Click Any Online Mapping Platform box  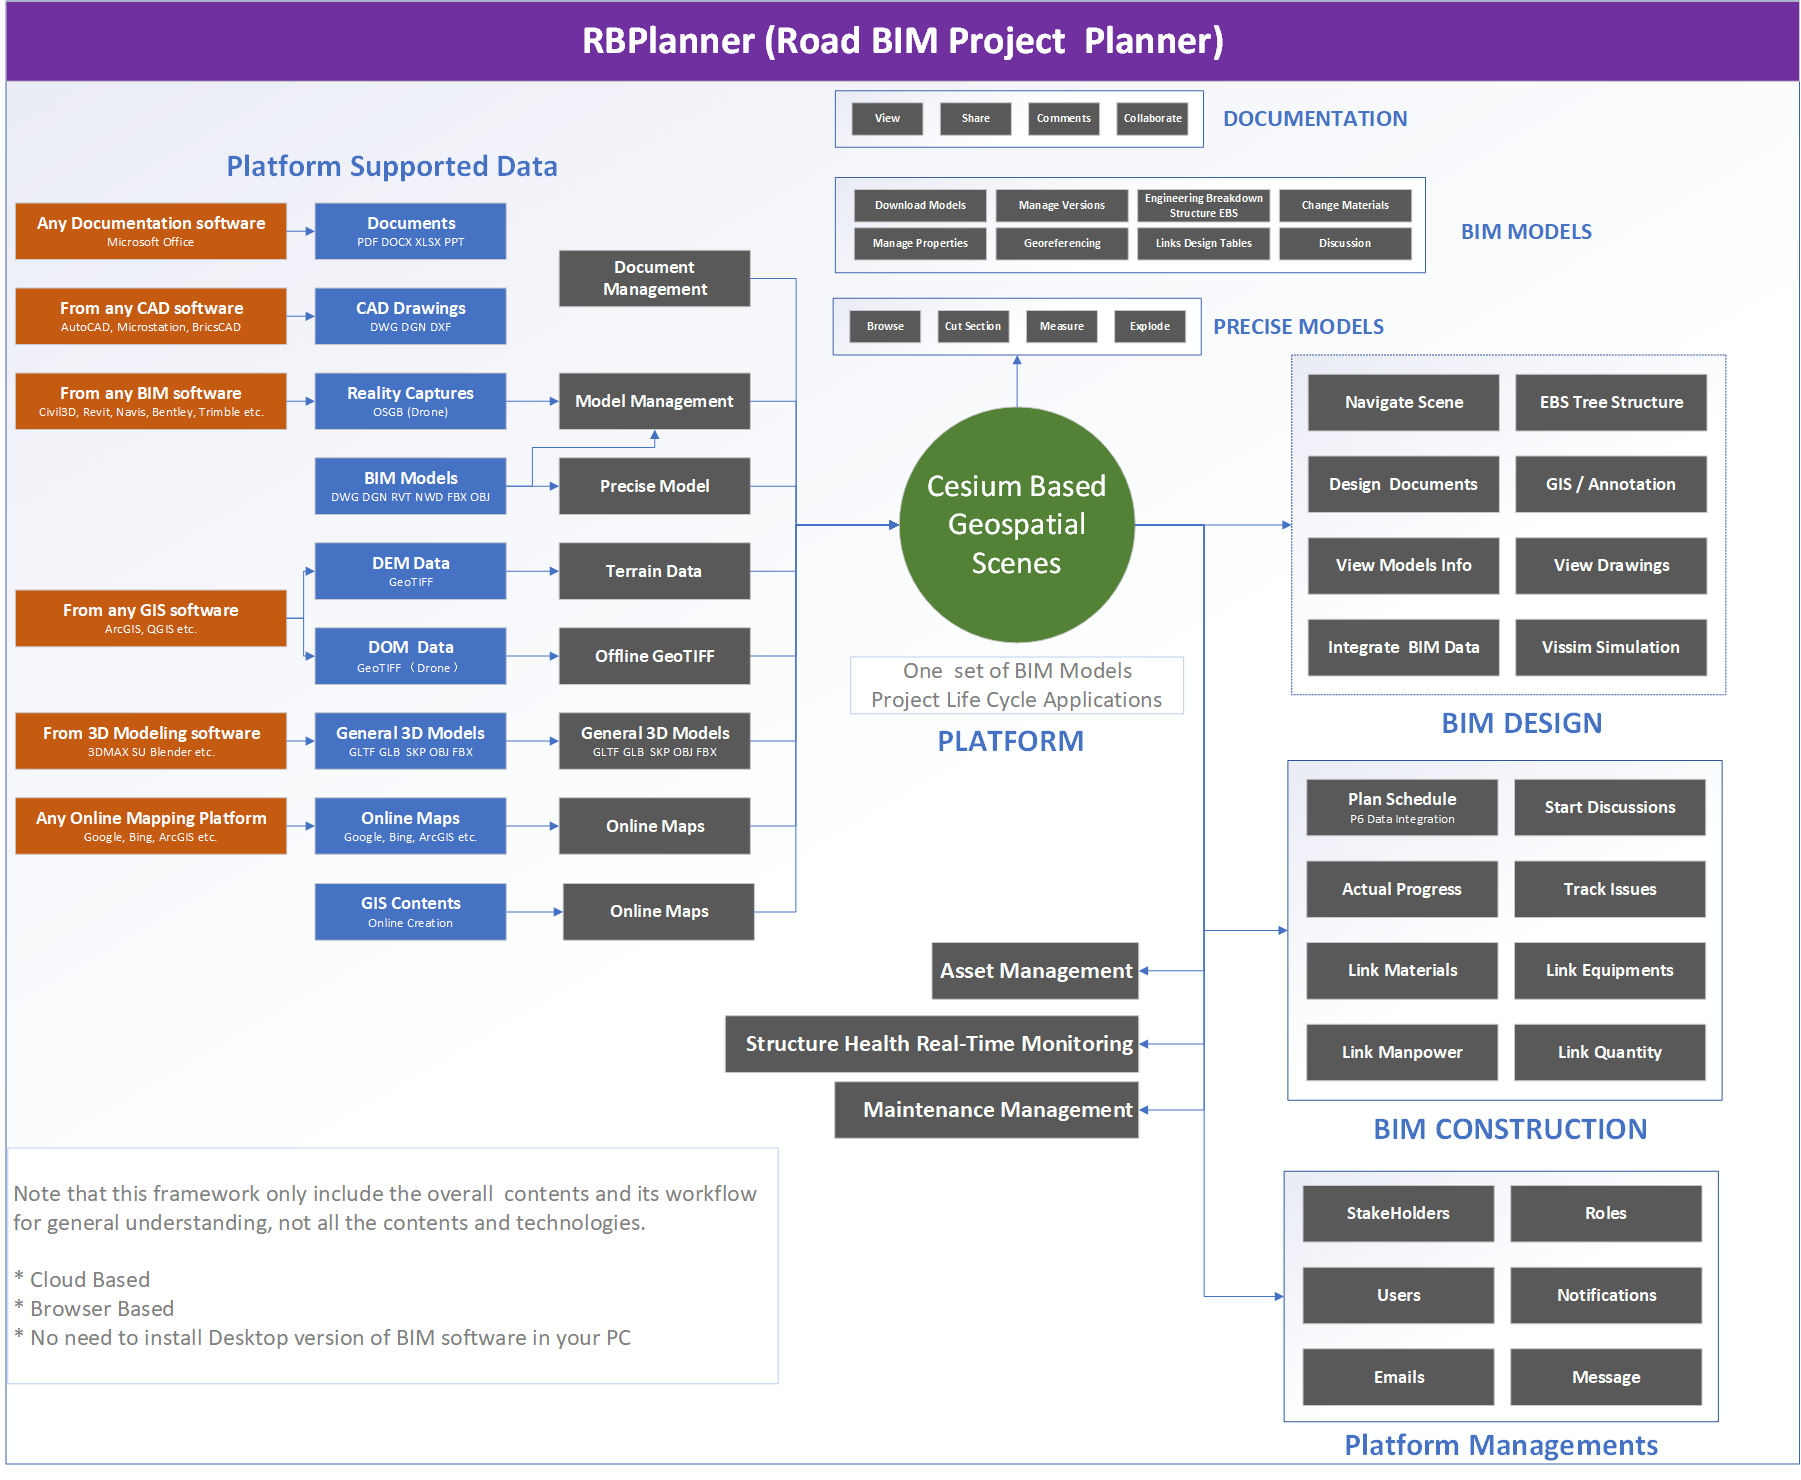151,826
